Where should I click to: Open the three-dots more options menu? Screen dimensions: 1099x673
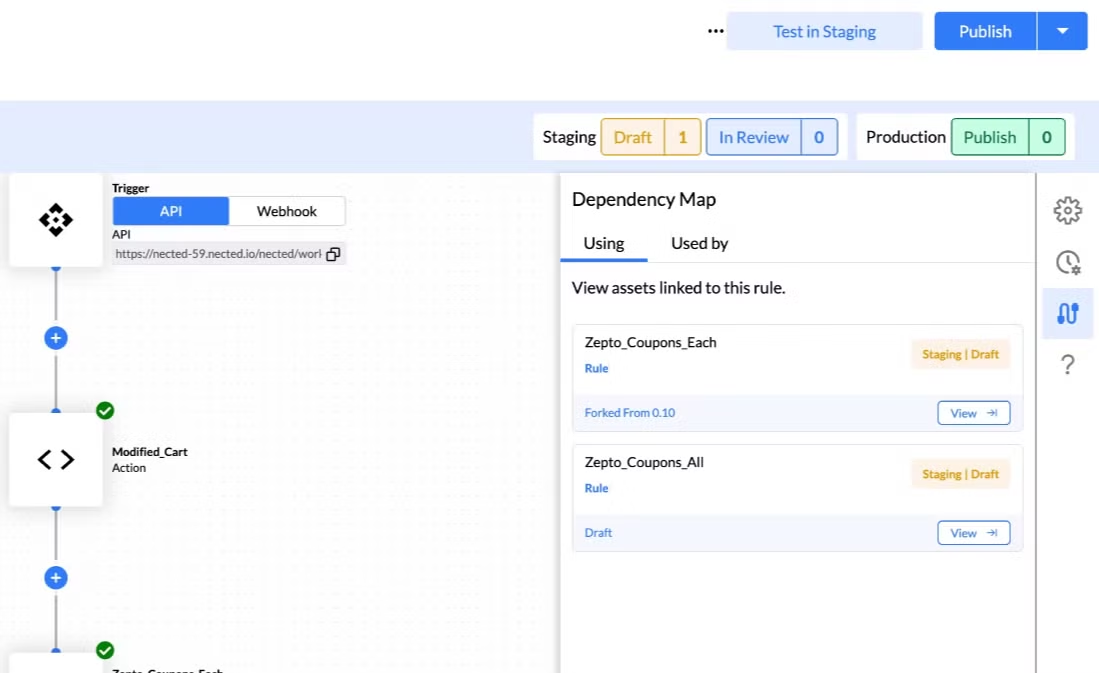[715, 31]
